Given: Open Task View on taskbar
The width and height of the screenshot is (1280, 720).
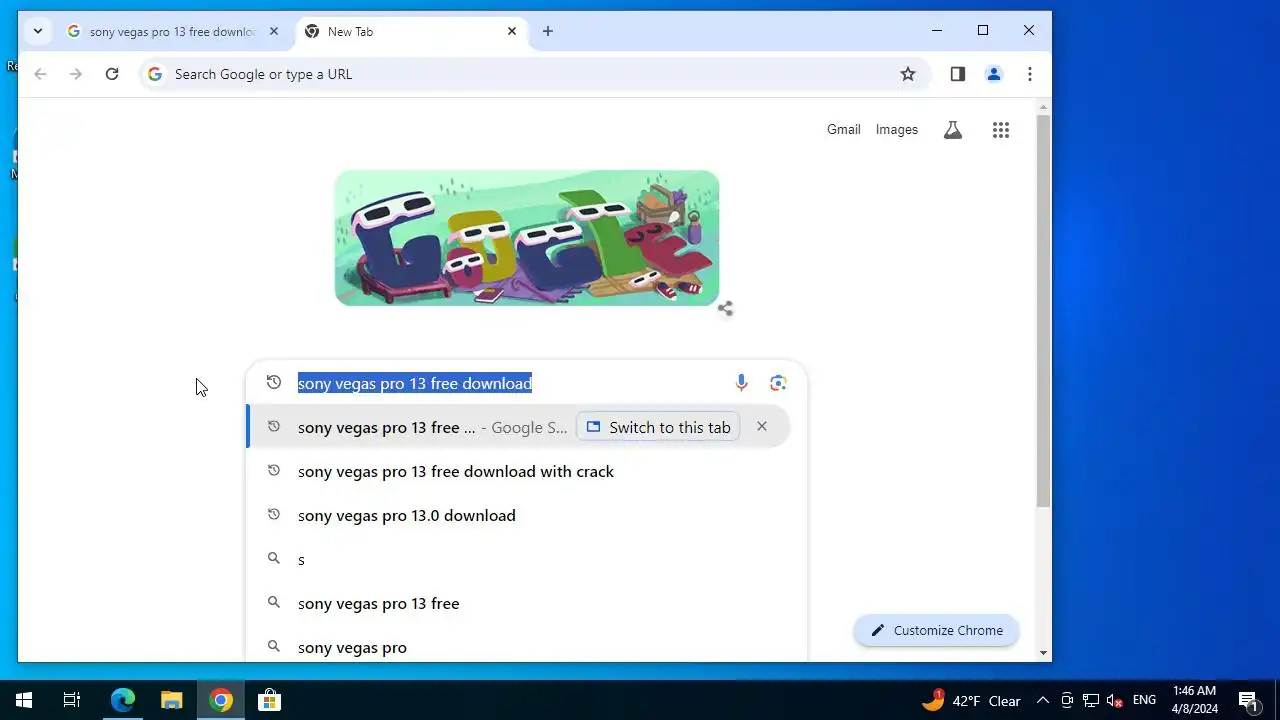Looking at the screenshot, I should (x=72, y=700).
